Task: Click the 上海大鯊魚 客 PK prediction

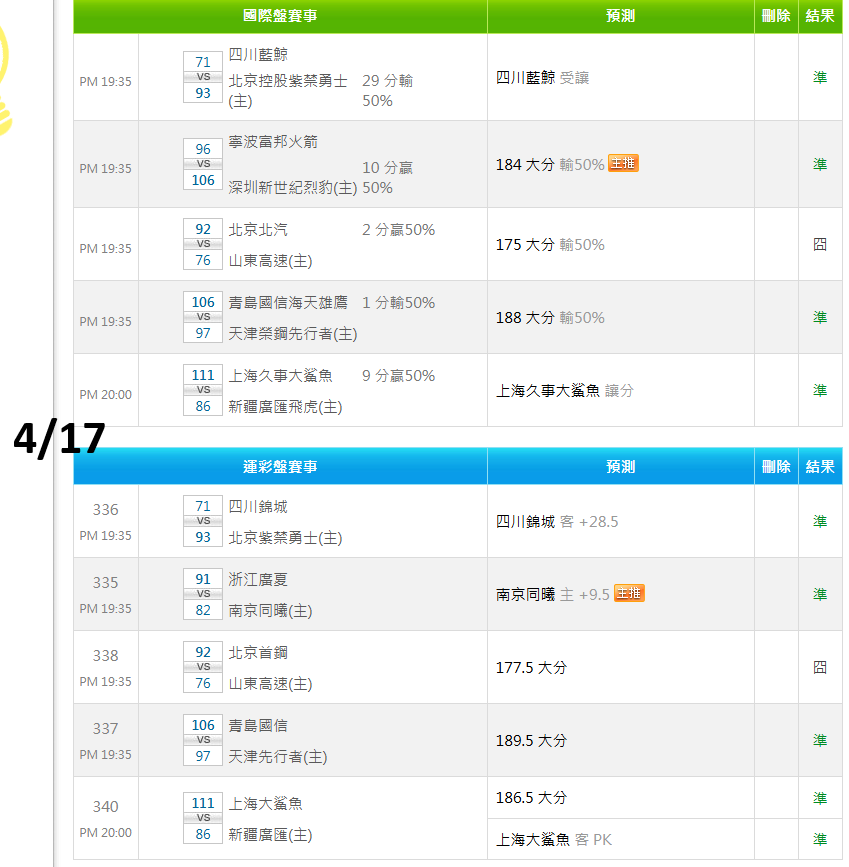Action: 554,839
